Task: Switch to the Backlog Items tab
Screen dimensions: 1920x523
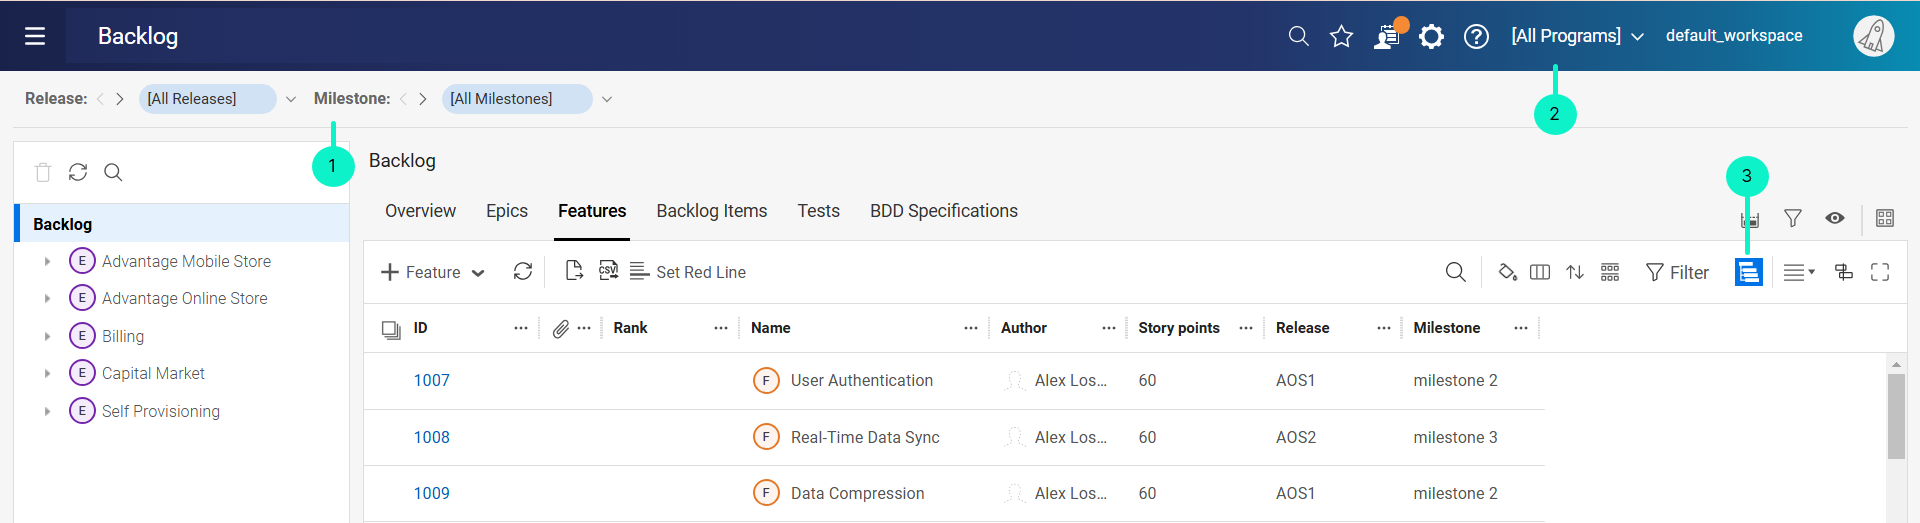Action: (711, 211)
